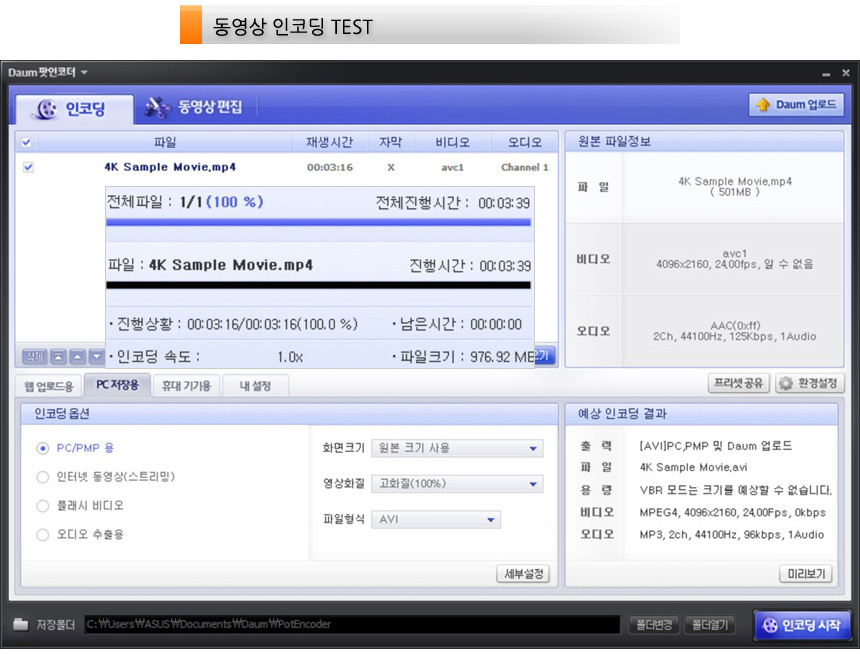Open the 화면크기 screen size dropdown
This screenshot has height=654, width=860.
[x=456, y=448]
